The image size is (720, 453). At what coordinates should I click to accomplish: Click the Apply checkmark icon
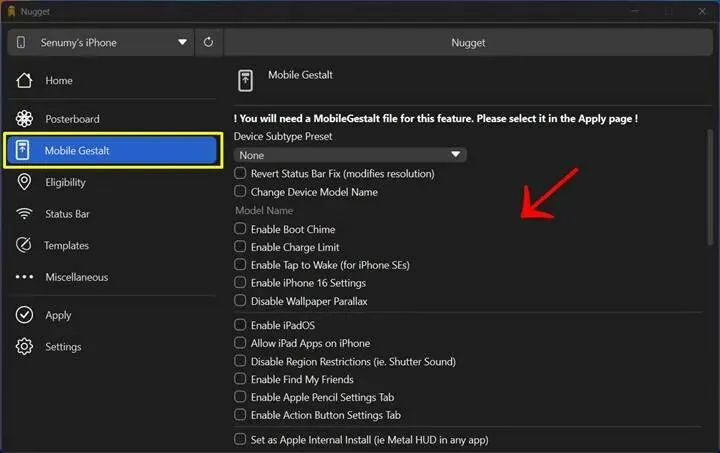point(24,315)
